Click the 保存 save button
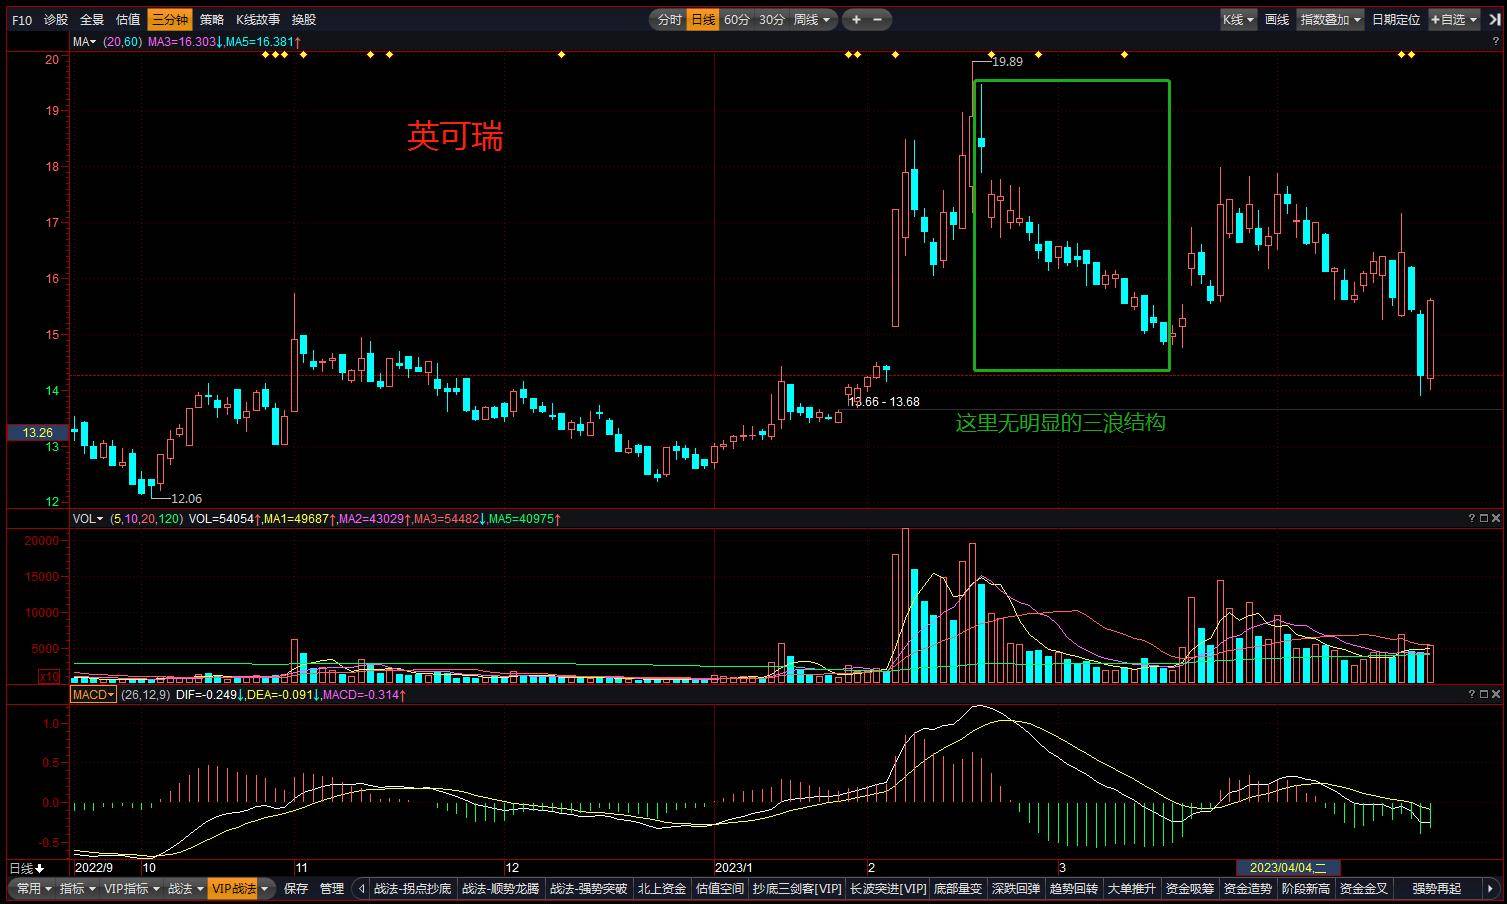The height and width of the screenshot is (904, 1507). pos(296,888)
